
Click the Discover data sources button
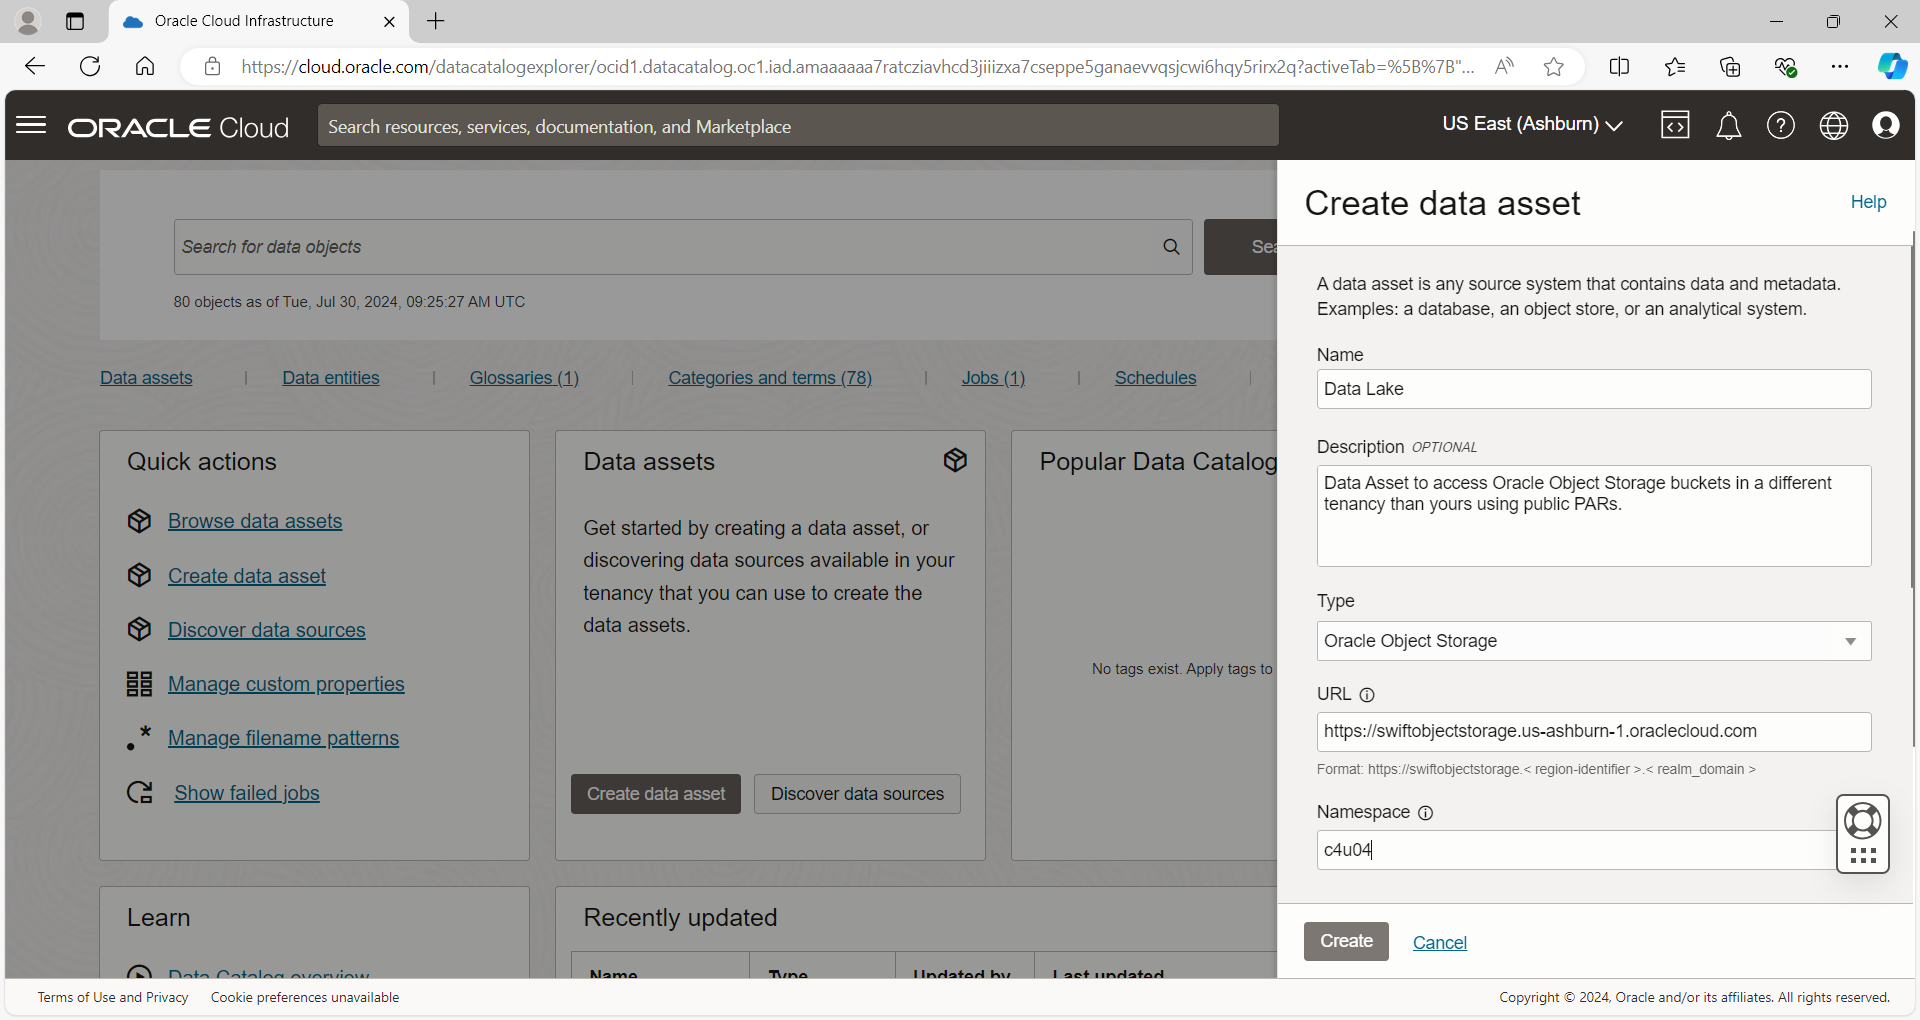(x=857, y=794)
